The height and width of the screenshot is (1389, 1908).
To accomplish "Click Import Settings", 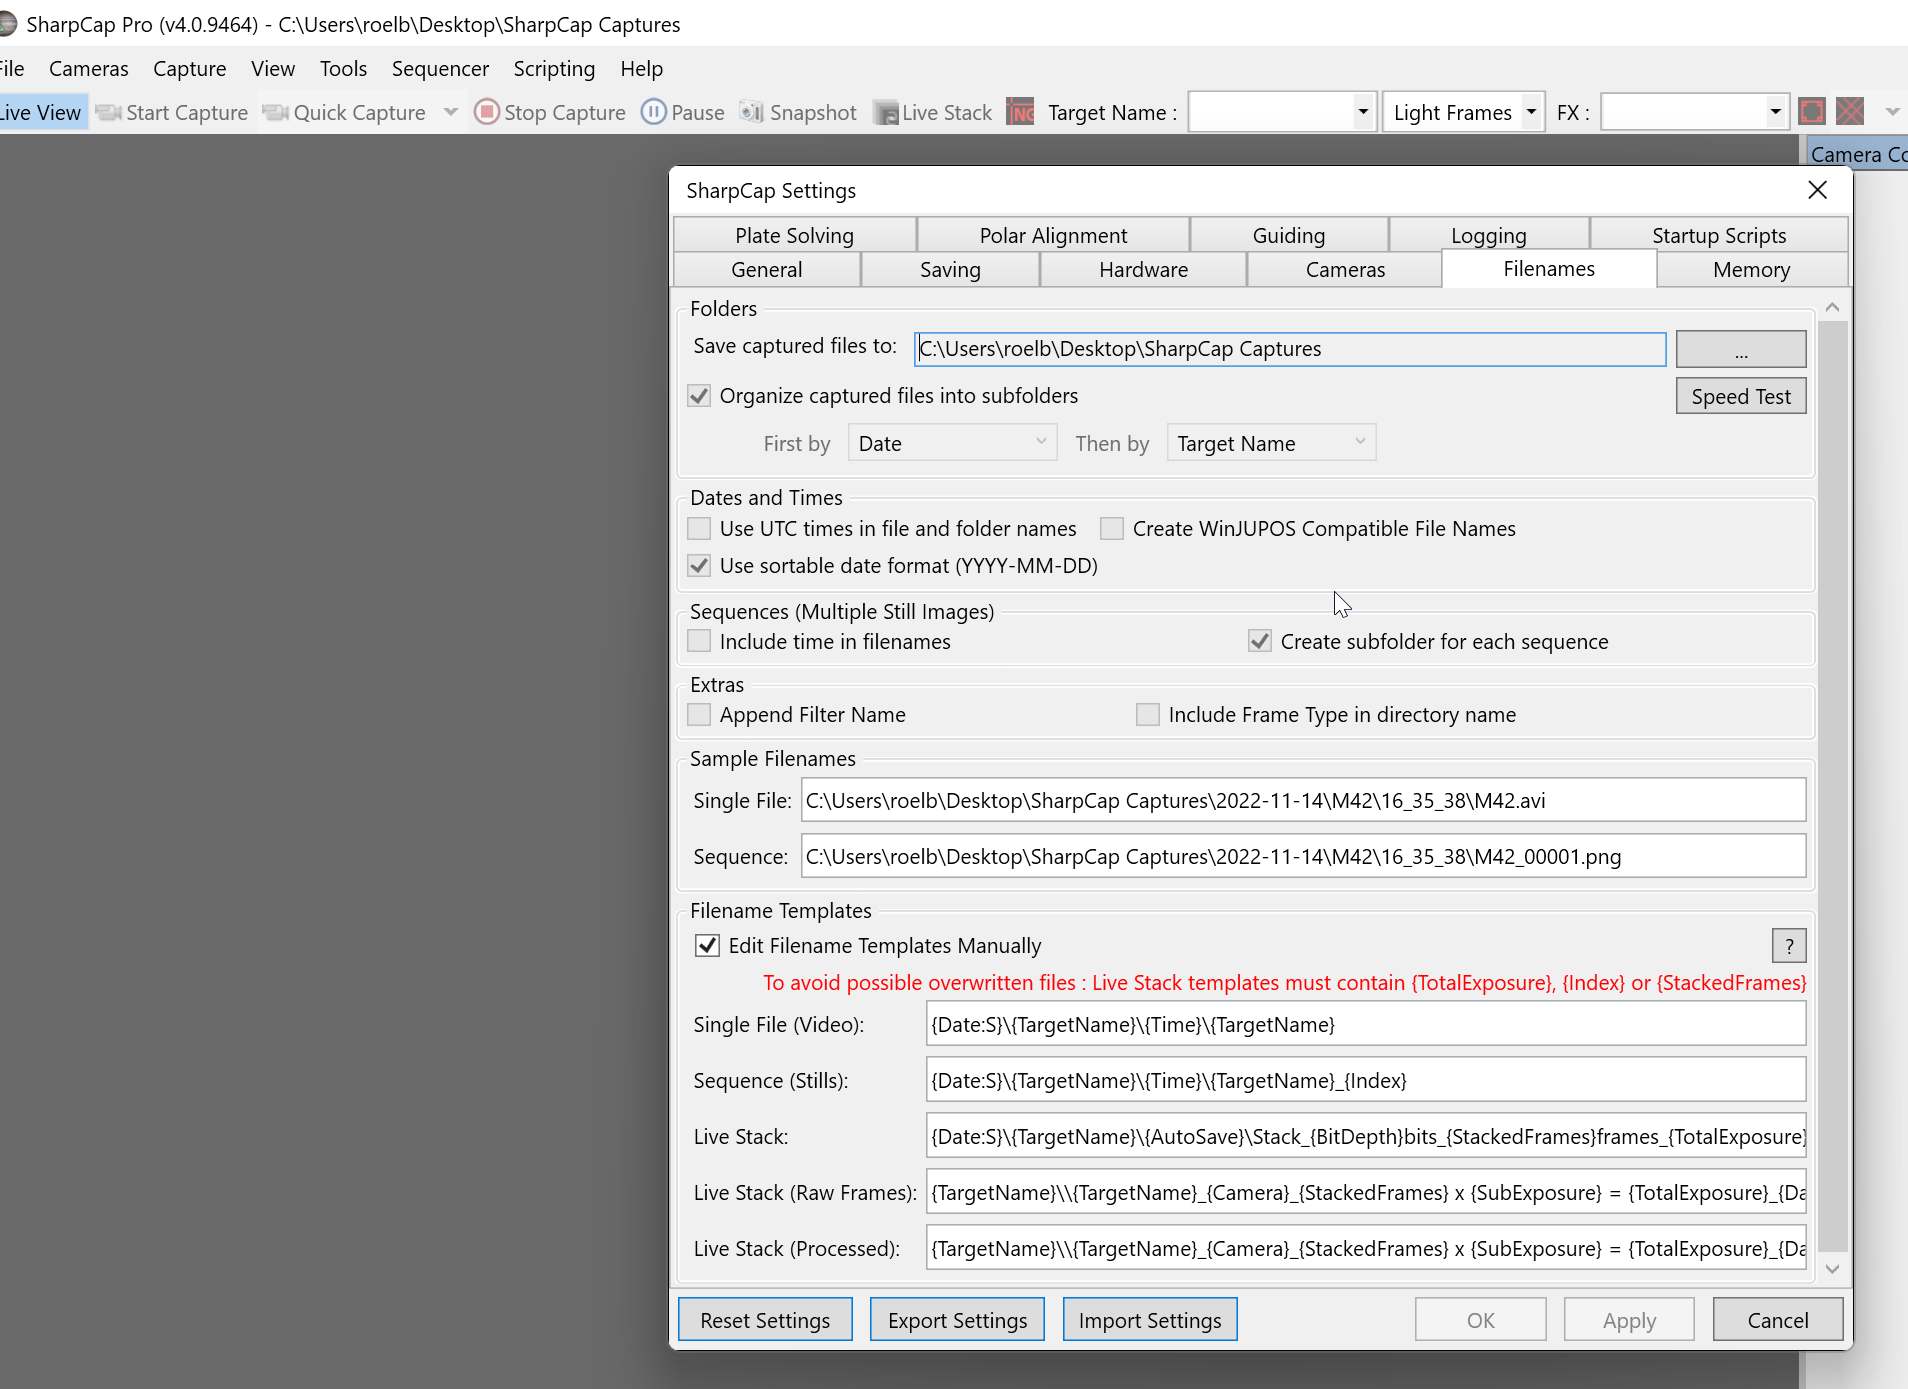I will (1150, 1320).
